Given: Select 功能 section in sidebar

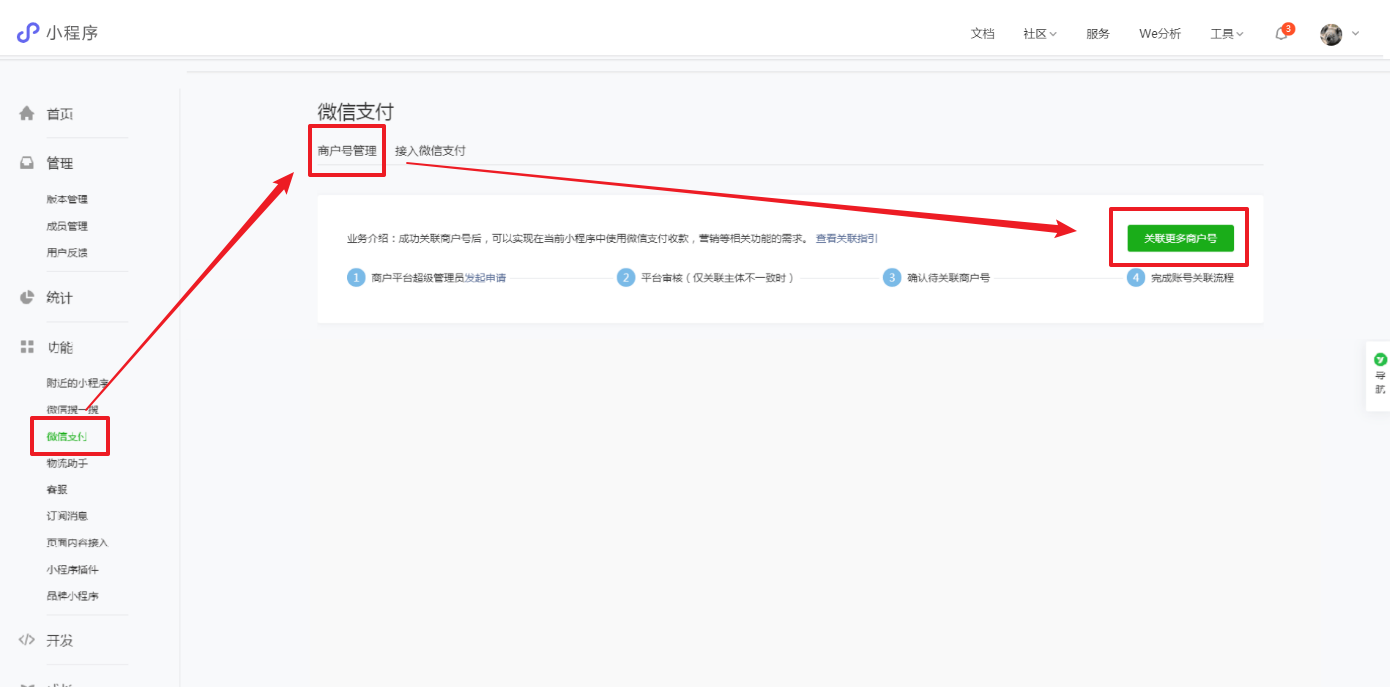Looking at the screenshot, I should (x=60, y=348).
